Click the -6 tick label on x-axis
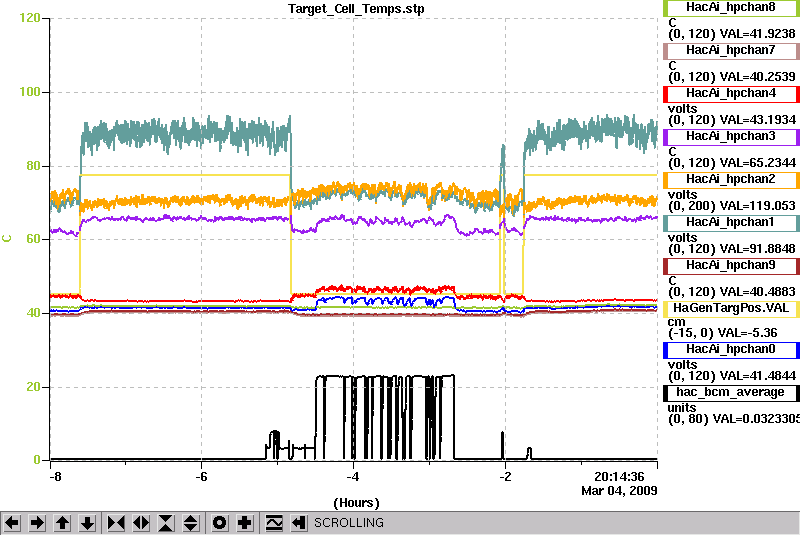This screenshot has height=535, width=800. tap(202, 477)
